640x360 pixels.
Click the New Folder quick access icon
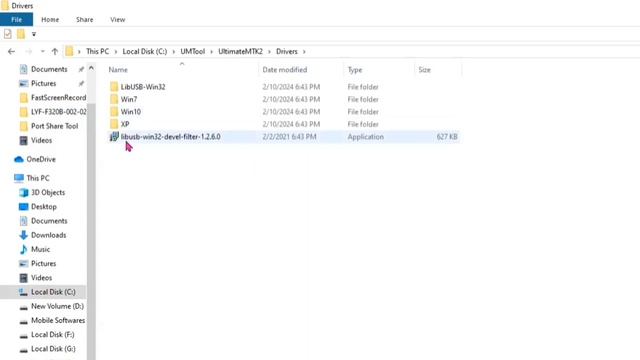pyautogui.click(x=21, y=34)
